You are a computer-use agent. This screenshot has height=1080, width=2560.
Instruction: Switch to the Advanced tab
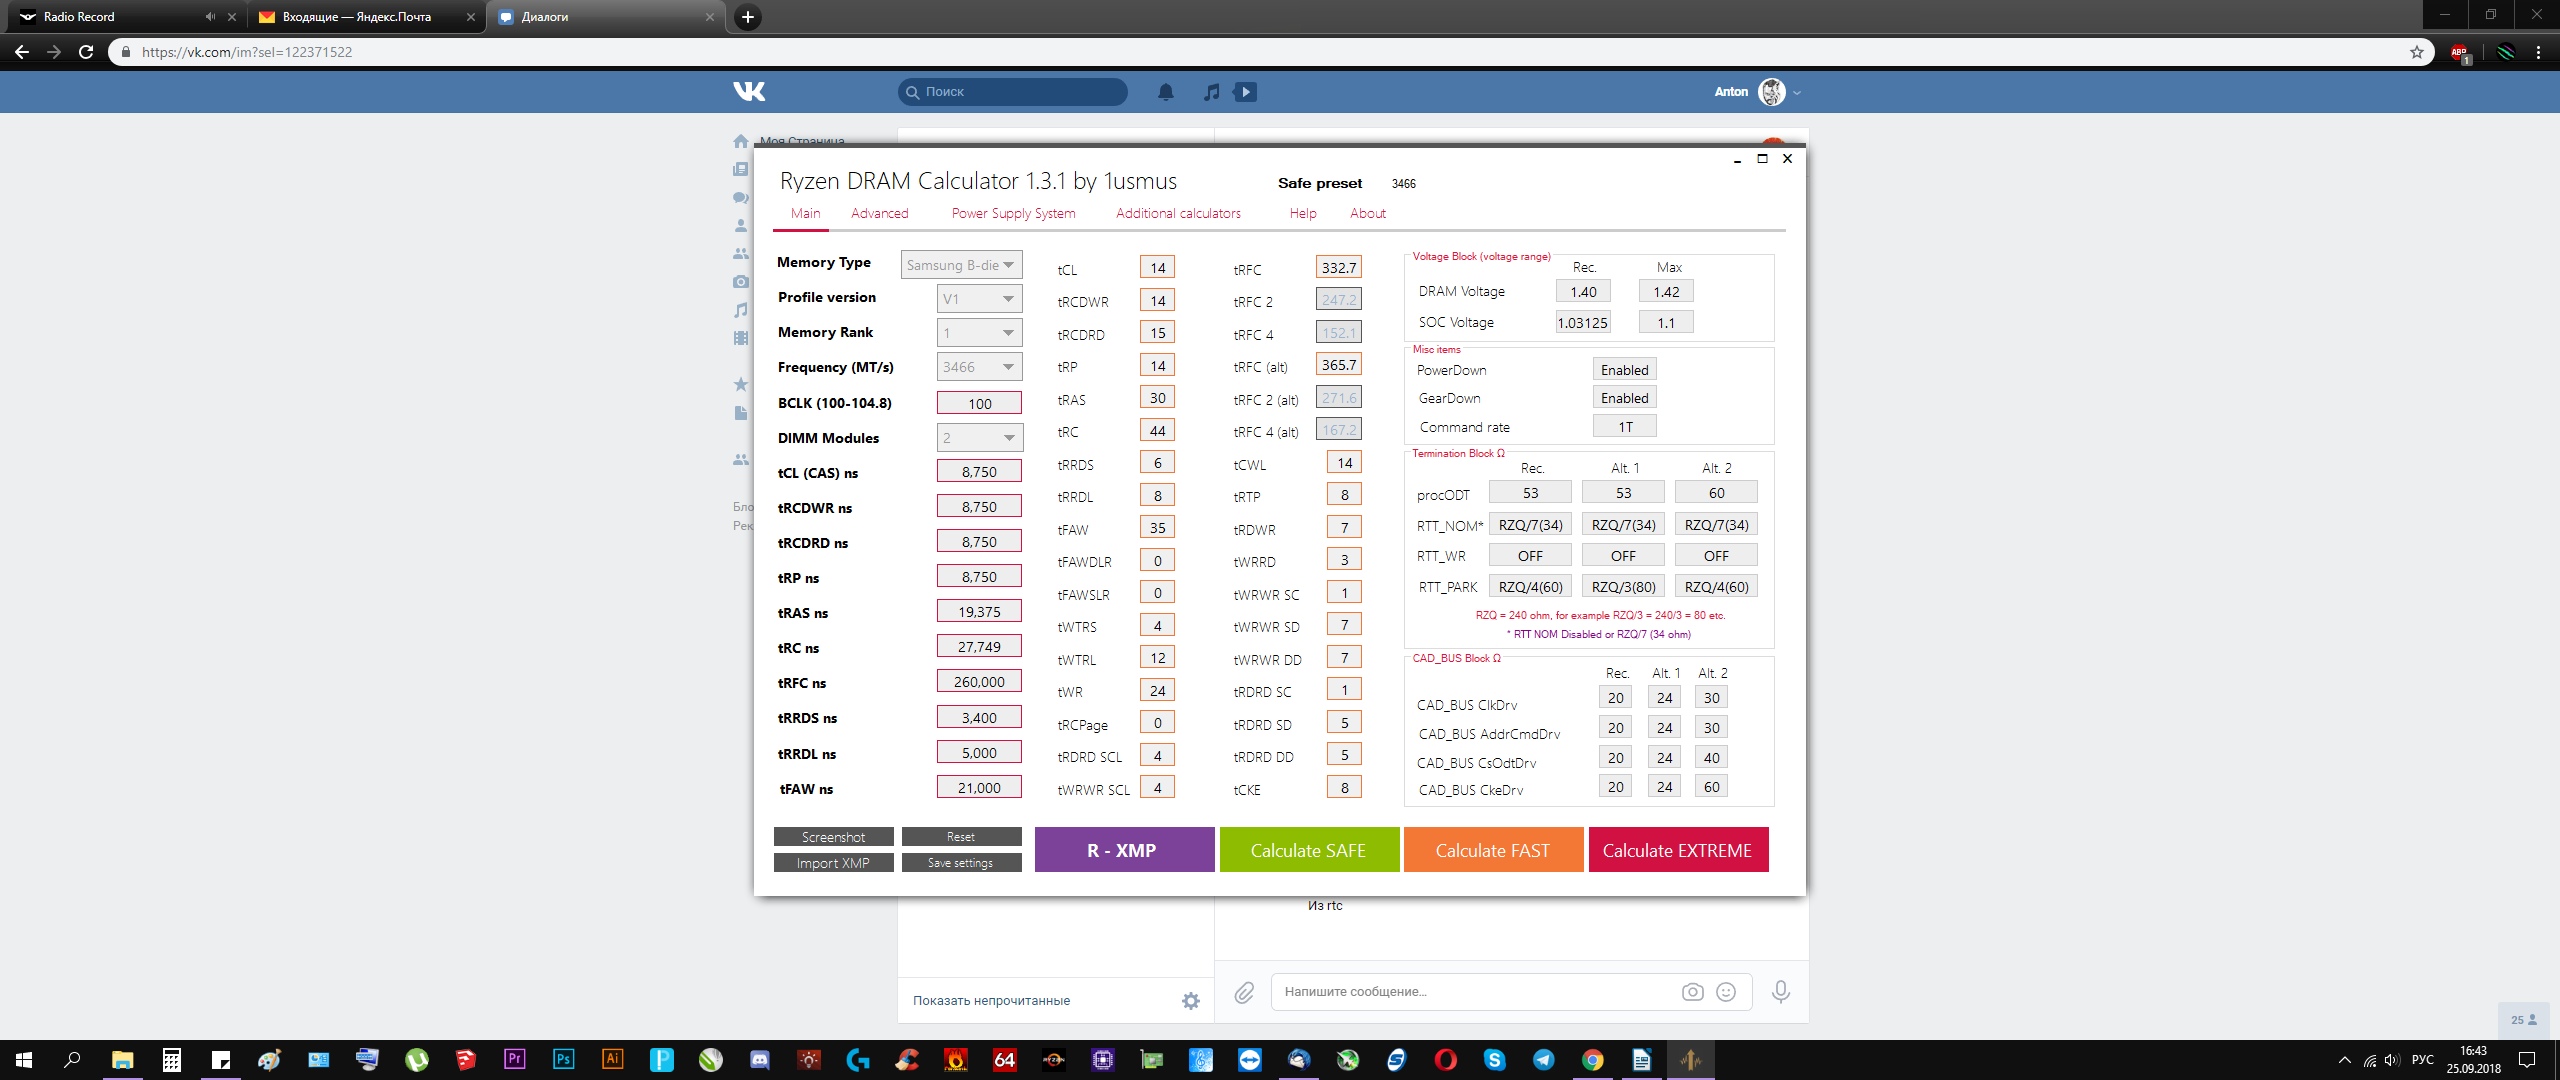coord(879,213)
